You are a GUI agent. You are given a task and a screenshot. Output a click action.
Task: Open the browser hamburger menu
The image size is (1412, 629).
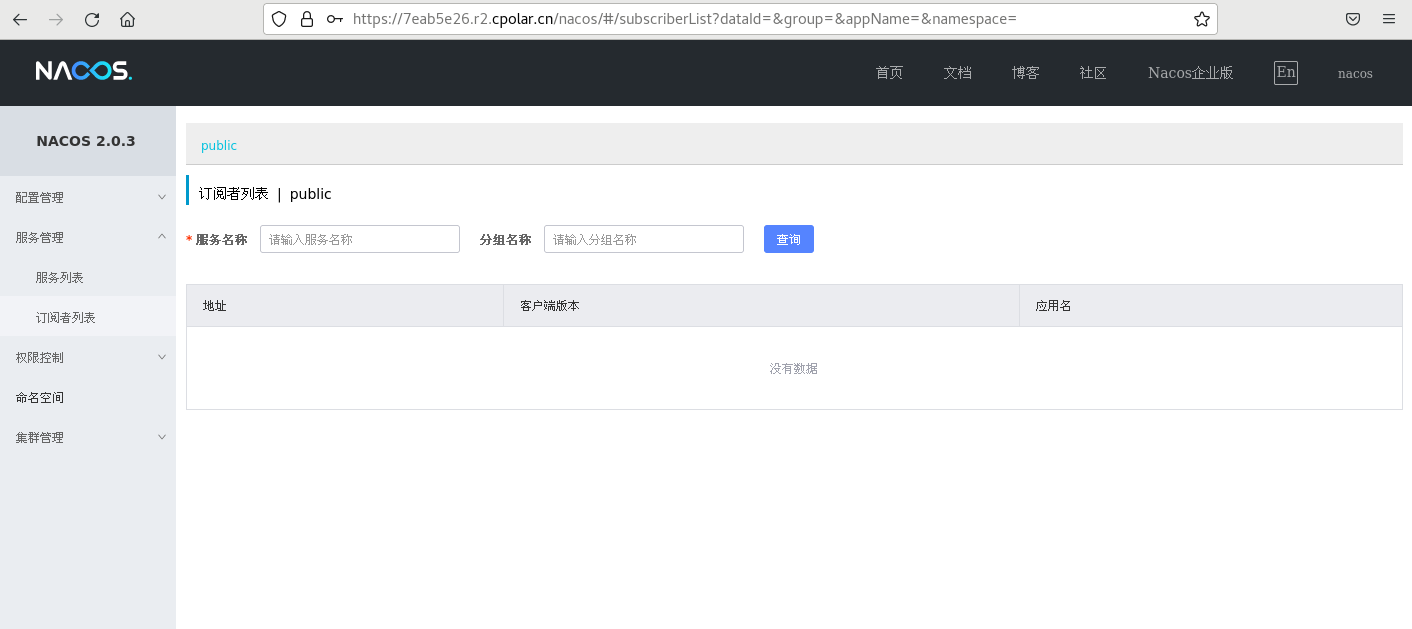1388,19
